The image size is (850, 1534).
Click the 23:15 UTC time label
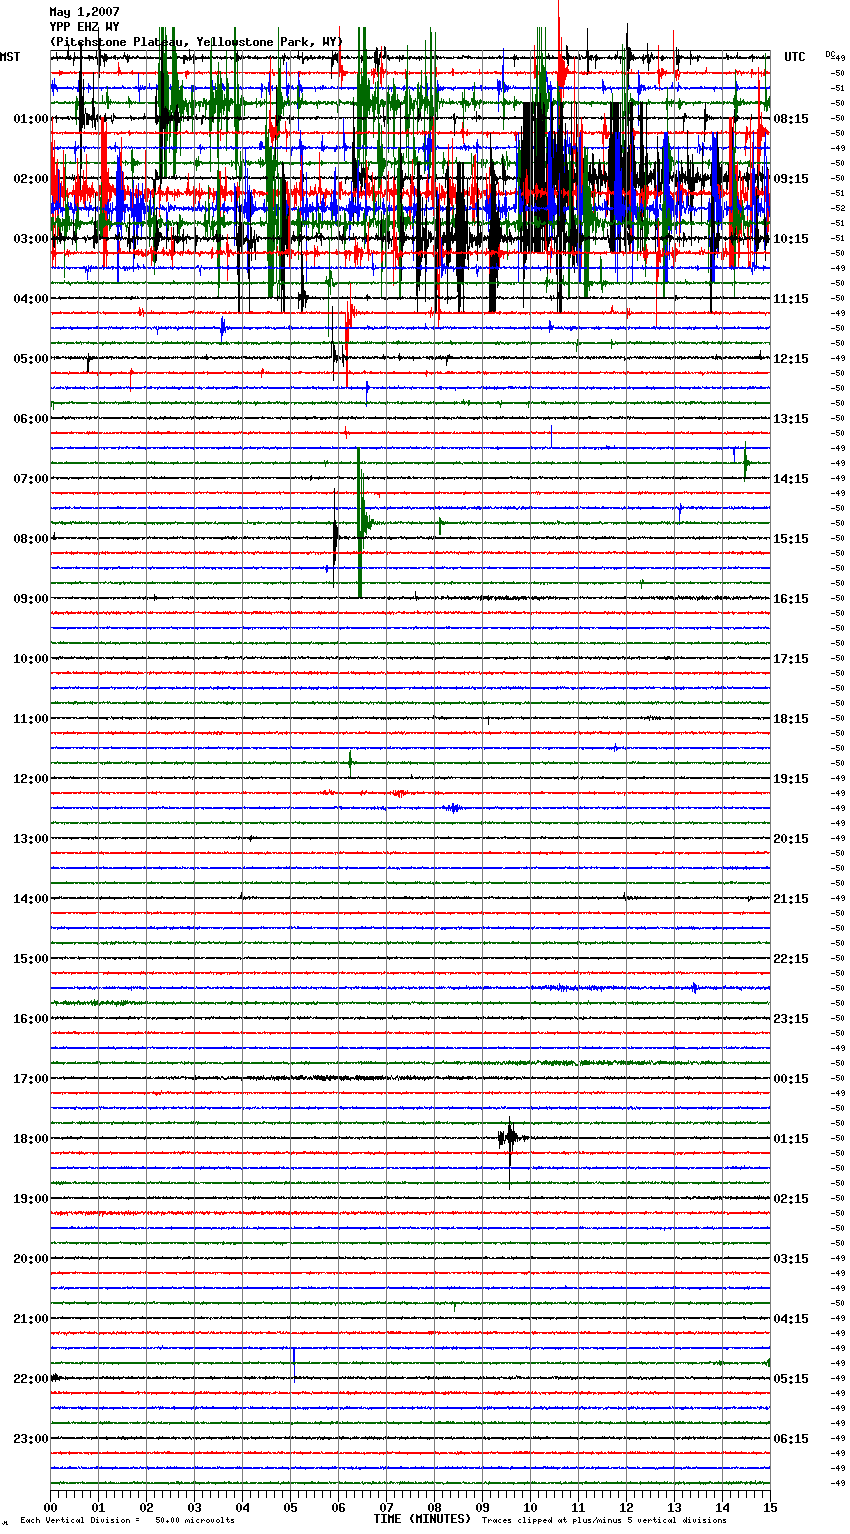pos(791,1019)
